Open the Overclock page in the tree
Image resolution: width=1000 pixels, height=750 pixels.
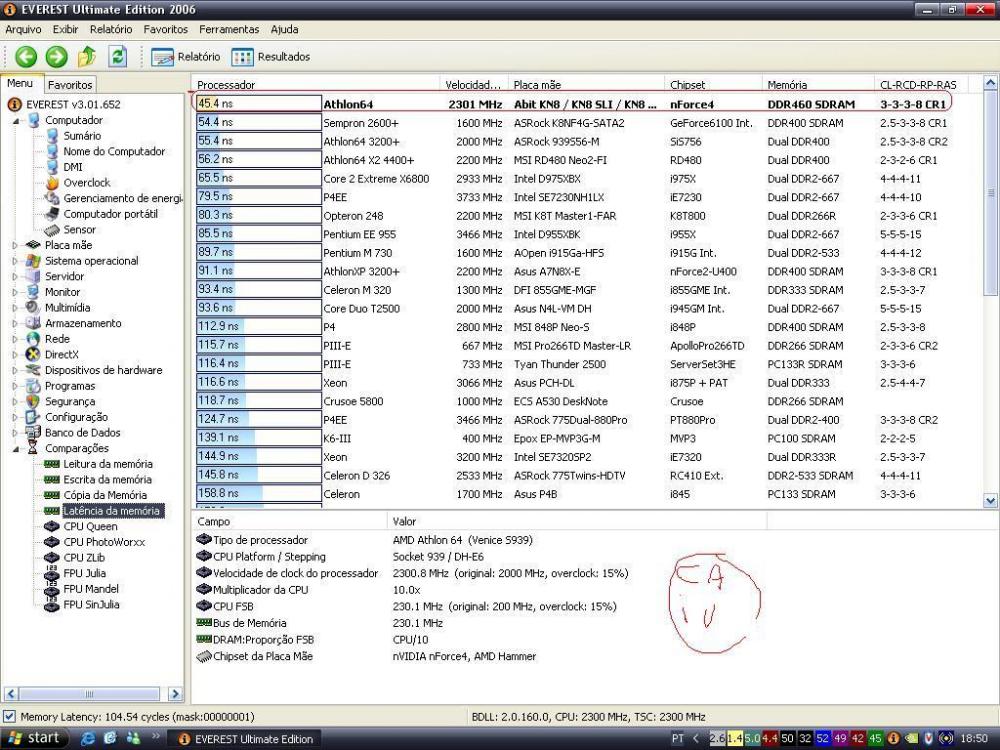coord(86,183)
